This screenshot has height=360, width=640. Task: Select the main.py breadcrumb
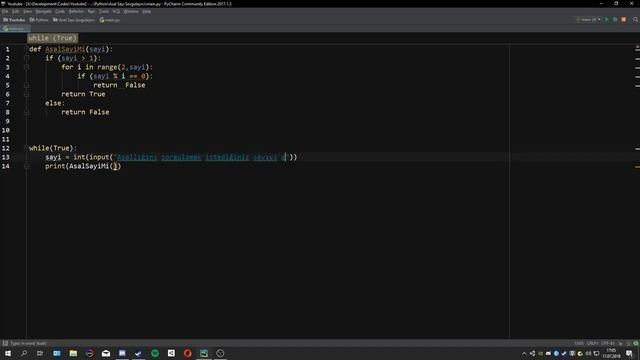[110, 20]
